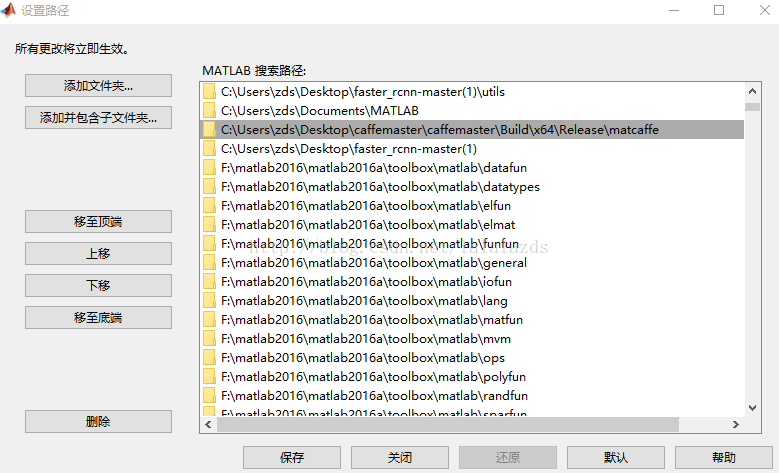Viewport: 779px width, 473px height.
Task: Click the folder icon of toolbox\matlab\datafun
Action: [x=209, y=167]
